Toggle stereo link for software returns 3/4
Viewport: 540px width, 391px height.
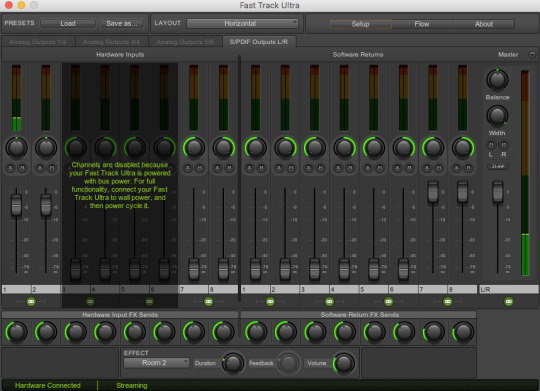pos(329,302)
